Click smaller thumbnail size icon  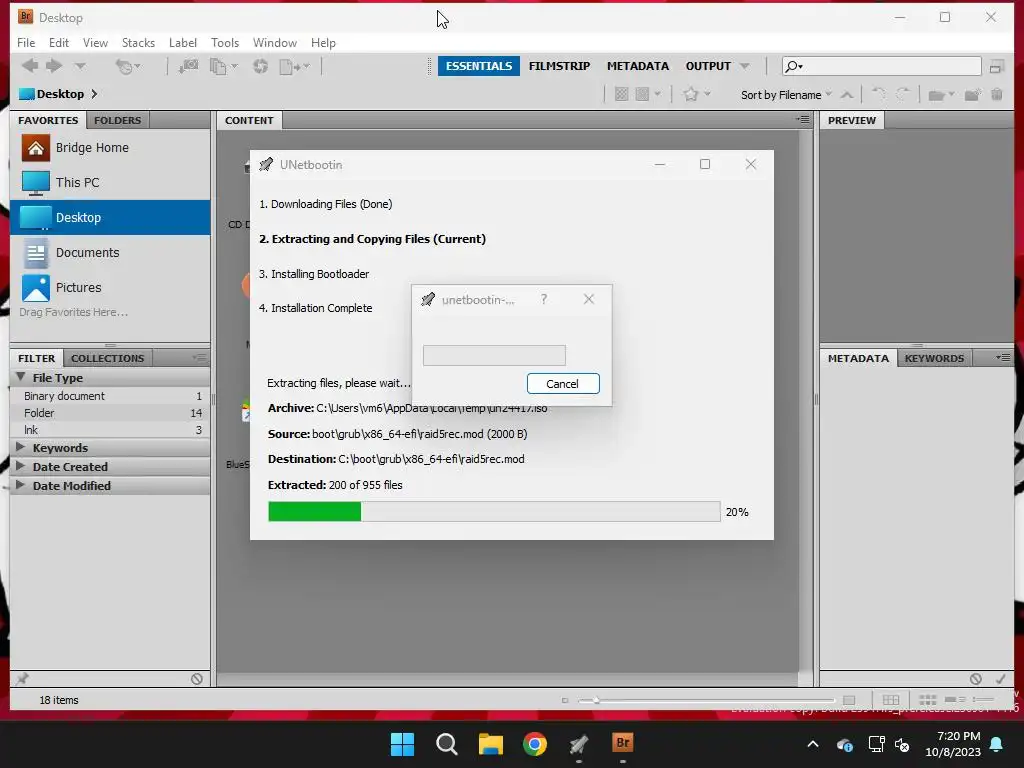click(565, 700)
